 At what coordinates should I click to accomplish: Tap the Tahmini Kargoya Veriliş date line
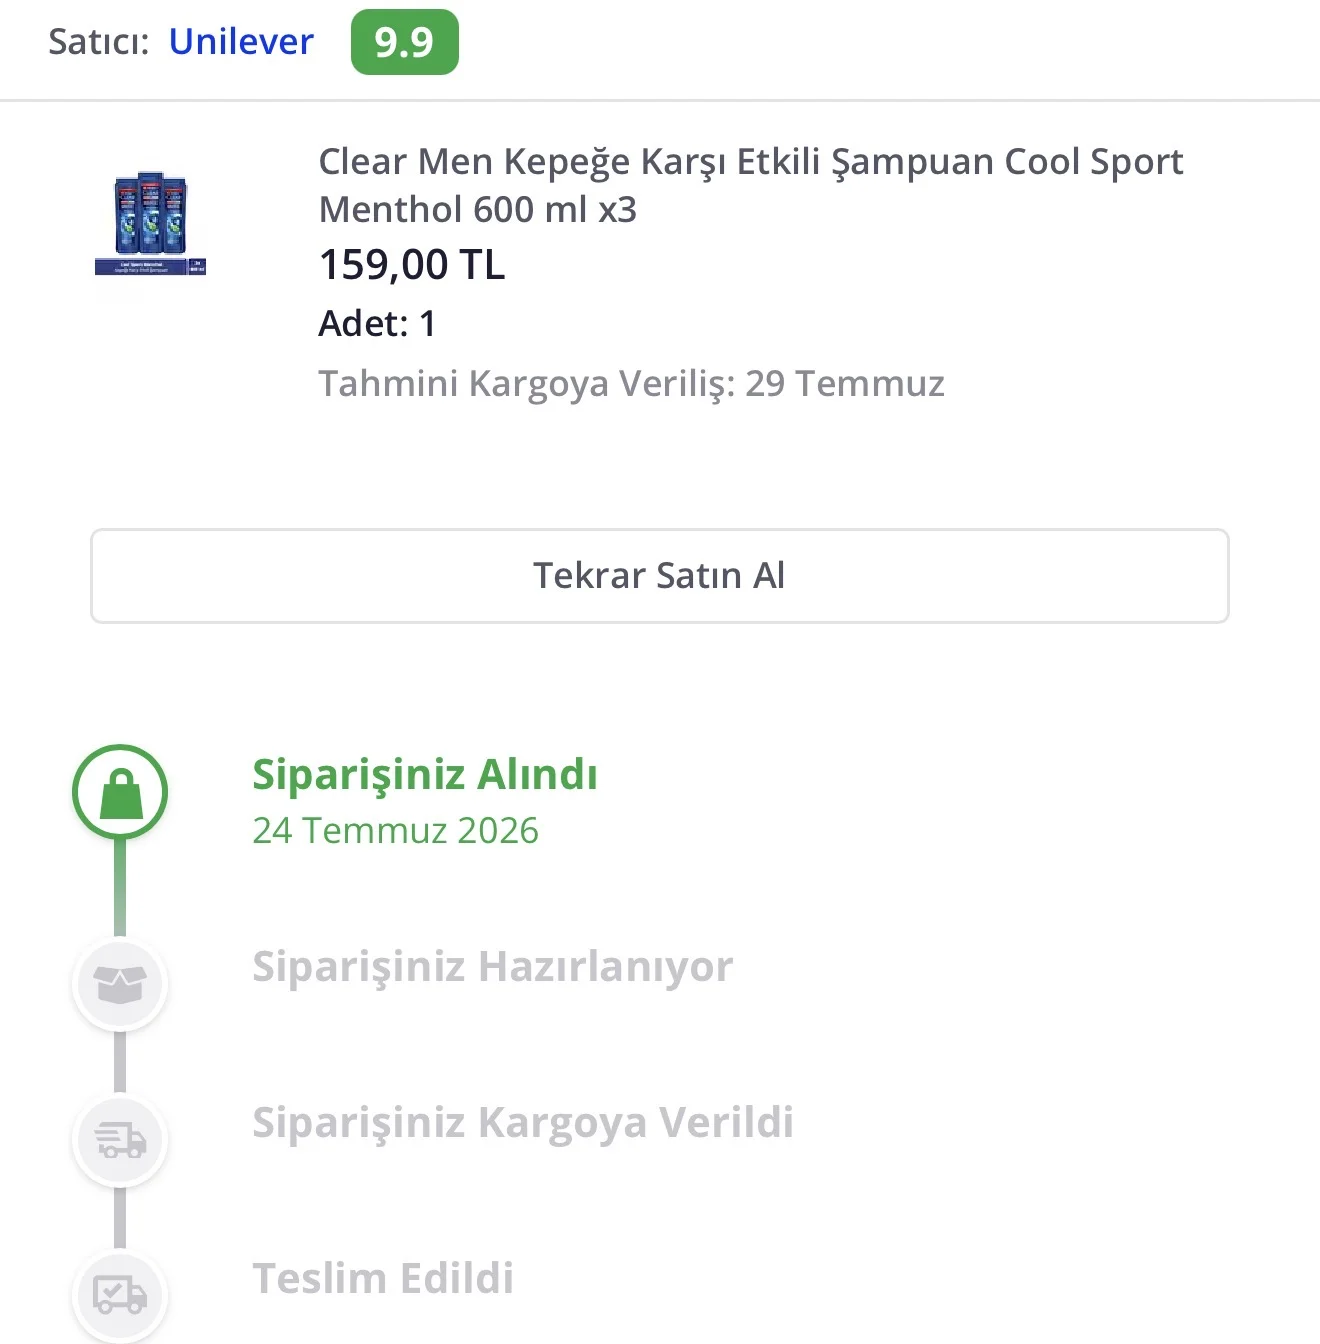[x=631, y=384]
